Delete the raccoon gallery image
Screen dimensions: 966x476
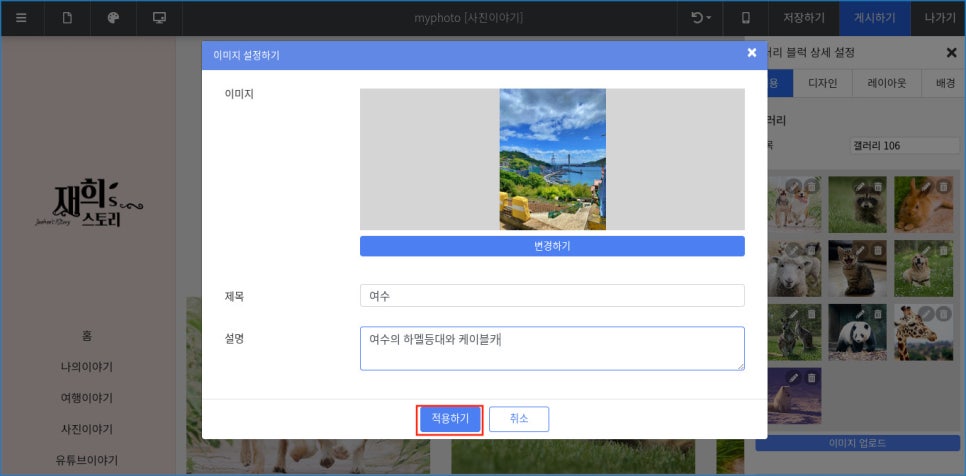coord(877,185)
